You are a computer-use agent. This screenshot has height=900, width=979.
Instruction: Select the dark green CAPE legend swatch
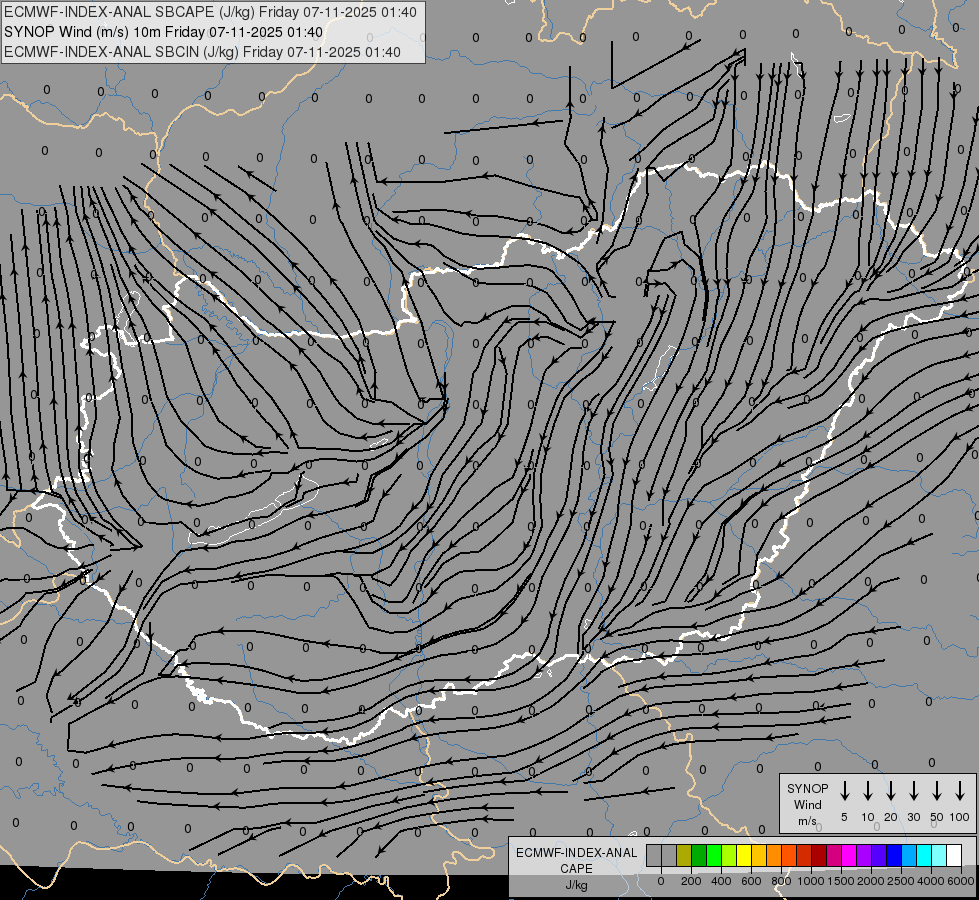pos(699,855)
